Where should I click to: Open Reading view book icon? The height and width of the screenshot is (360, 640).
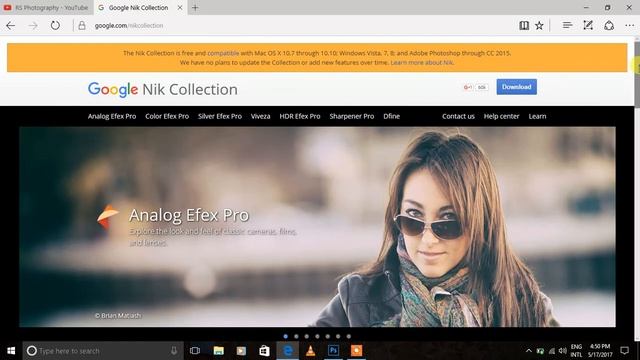click(x=524, y=25)
